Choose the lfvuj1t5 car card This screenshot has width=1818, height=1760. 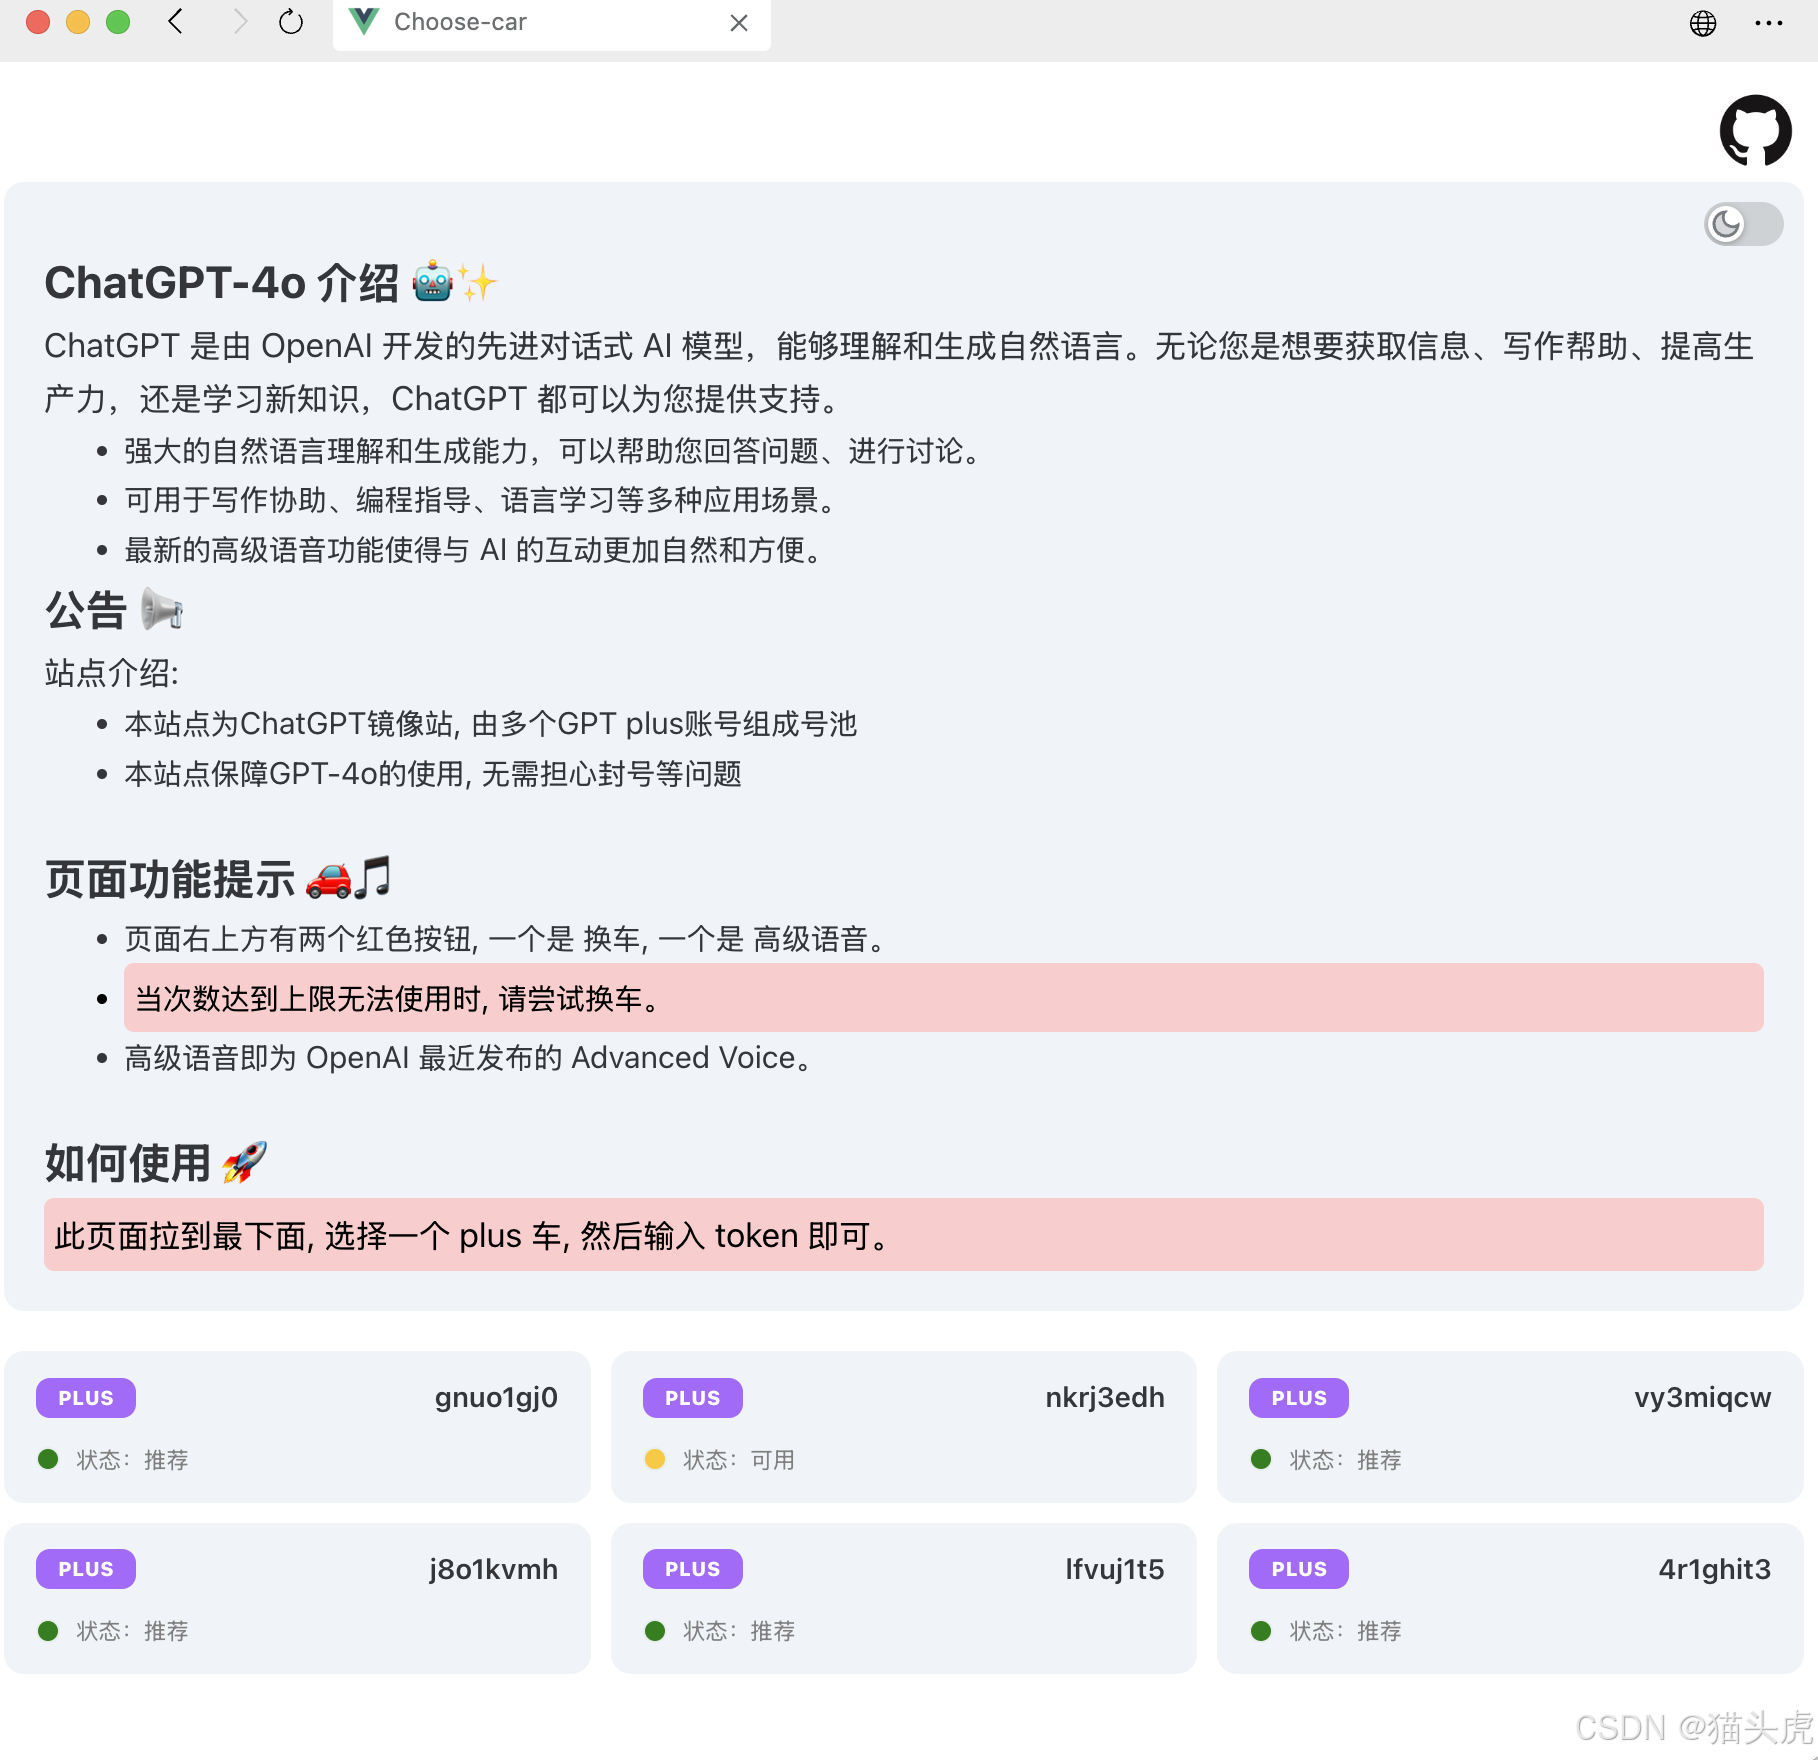click(903, 1598)
